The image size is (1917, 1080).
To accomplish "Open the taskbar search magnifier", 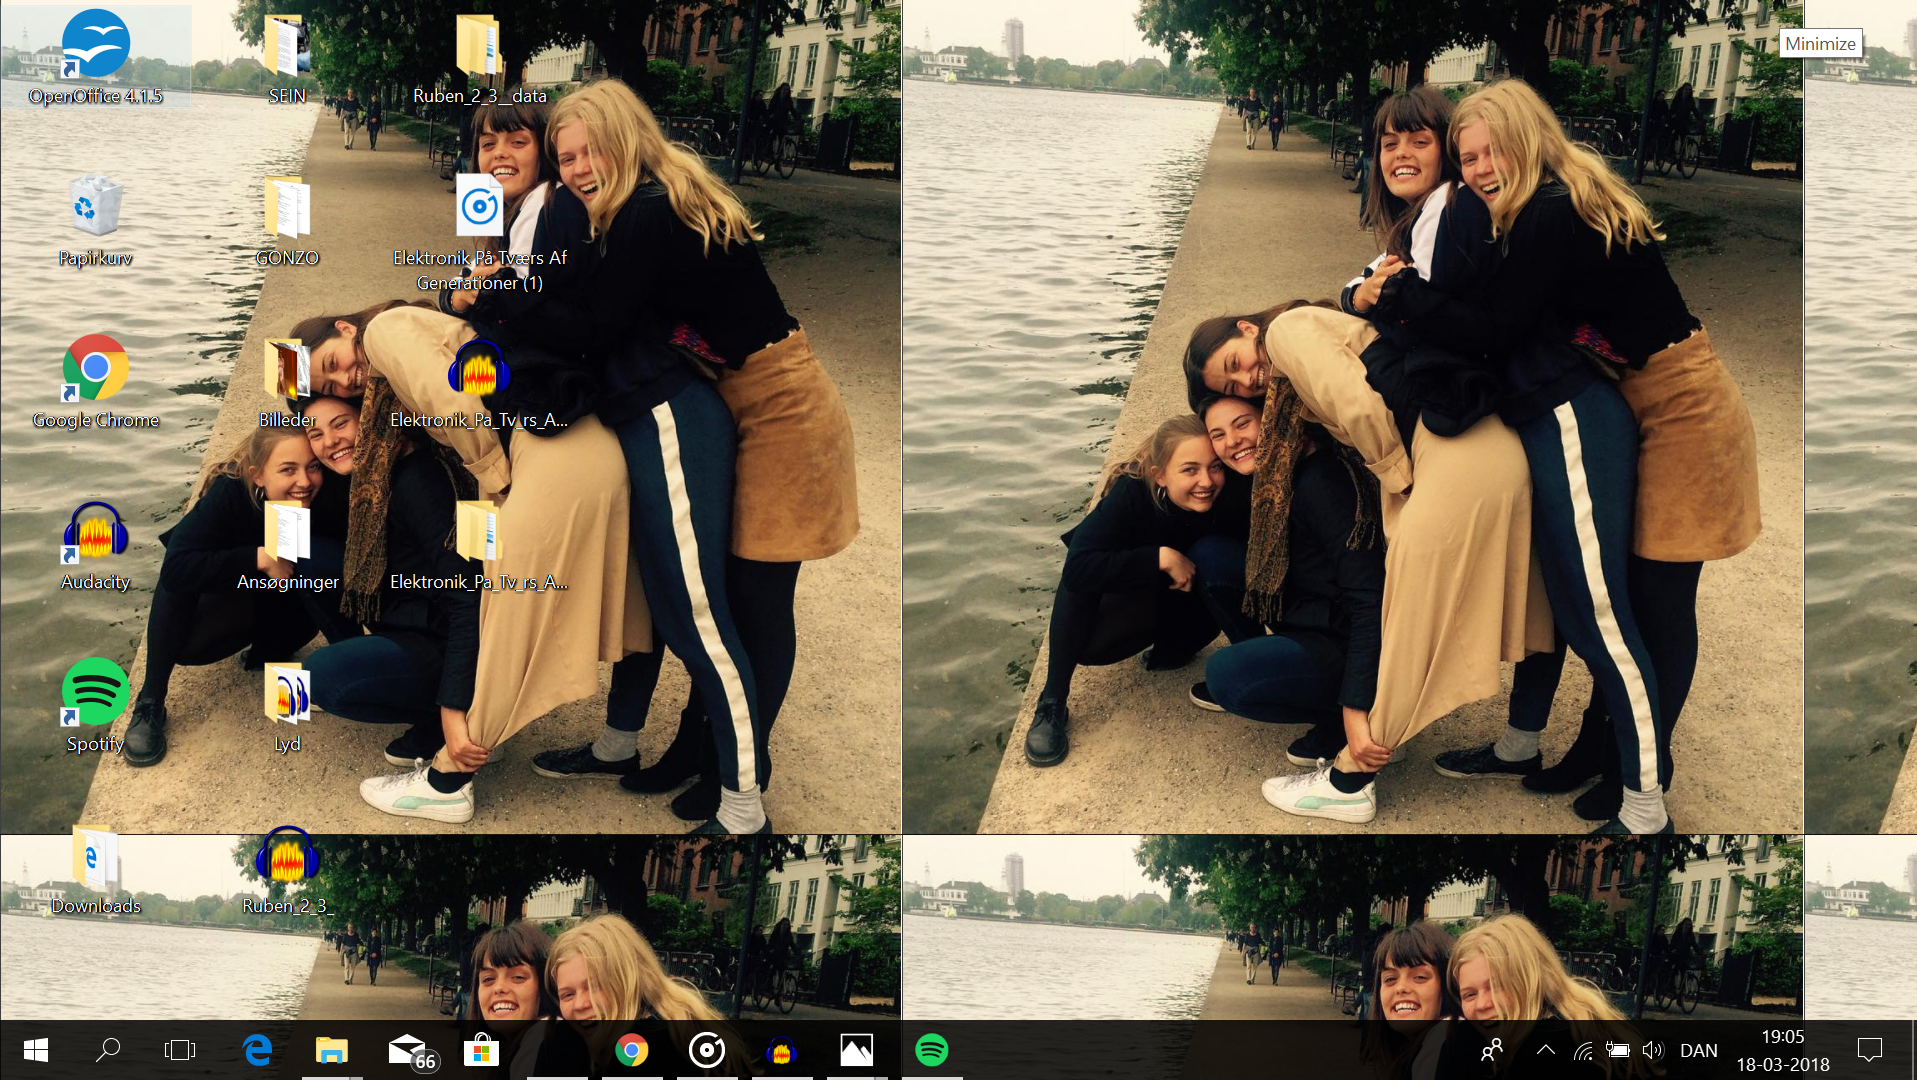I will tap(107, 1050).
